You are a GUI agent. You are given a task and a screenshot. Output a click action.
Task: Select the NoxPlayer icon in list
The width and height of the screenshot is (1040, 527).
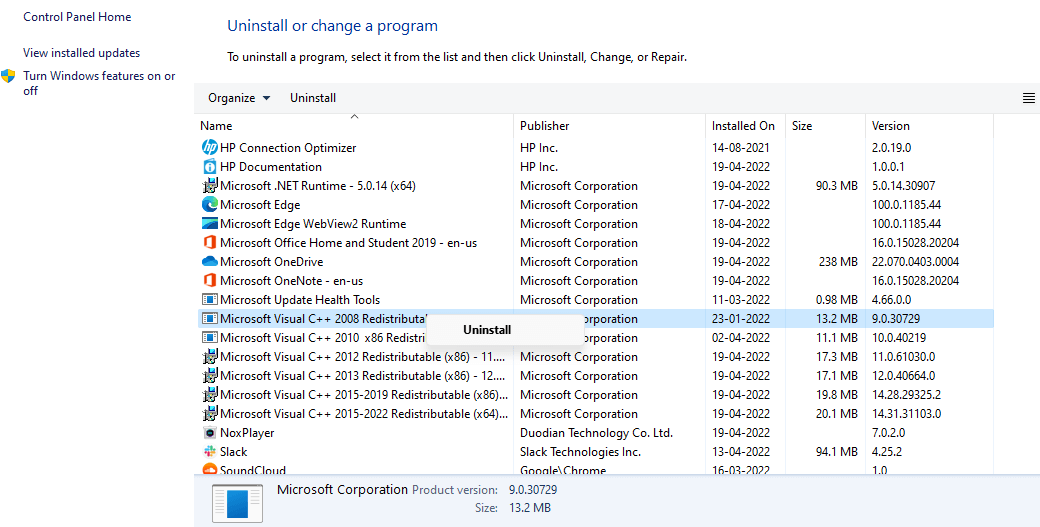point(210,433)
